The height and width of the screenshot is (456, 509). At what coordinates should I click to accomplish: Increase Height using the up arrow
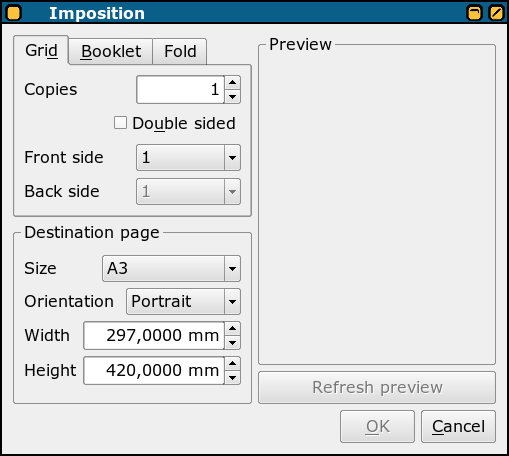click(x=232, y=364)
